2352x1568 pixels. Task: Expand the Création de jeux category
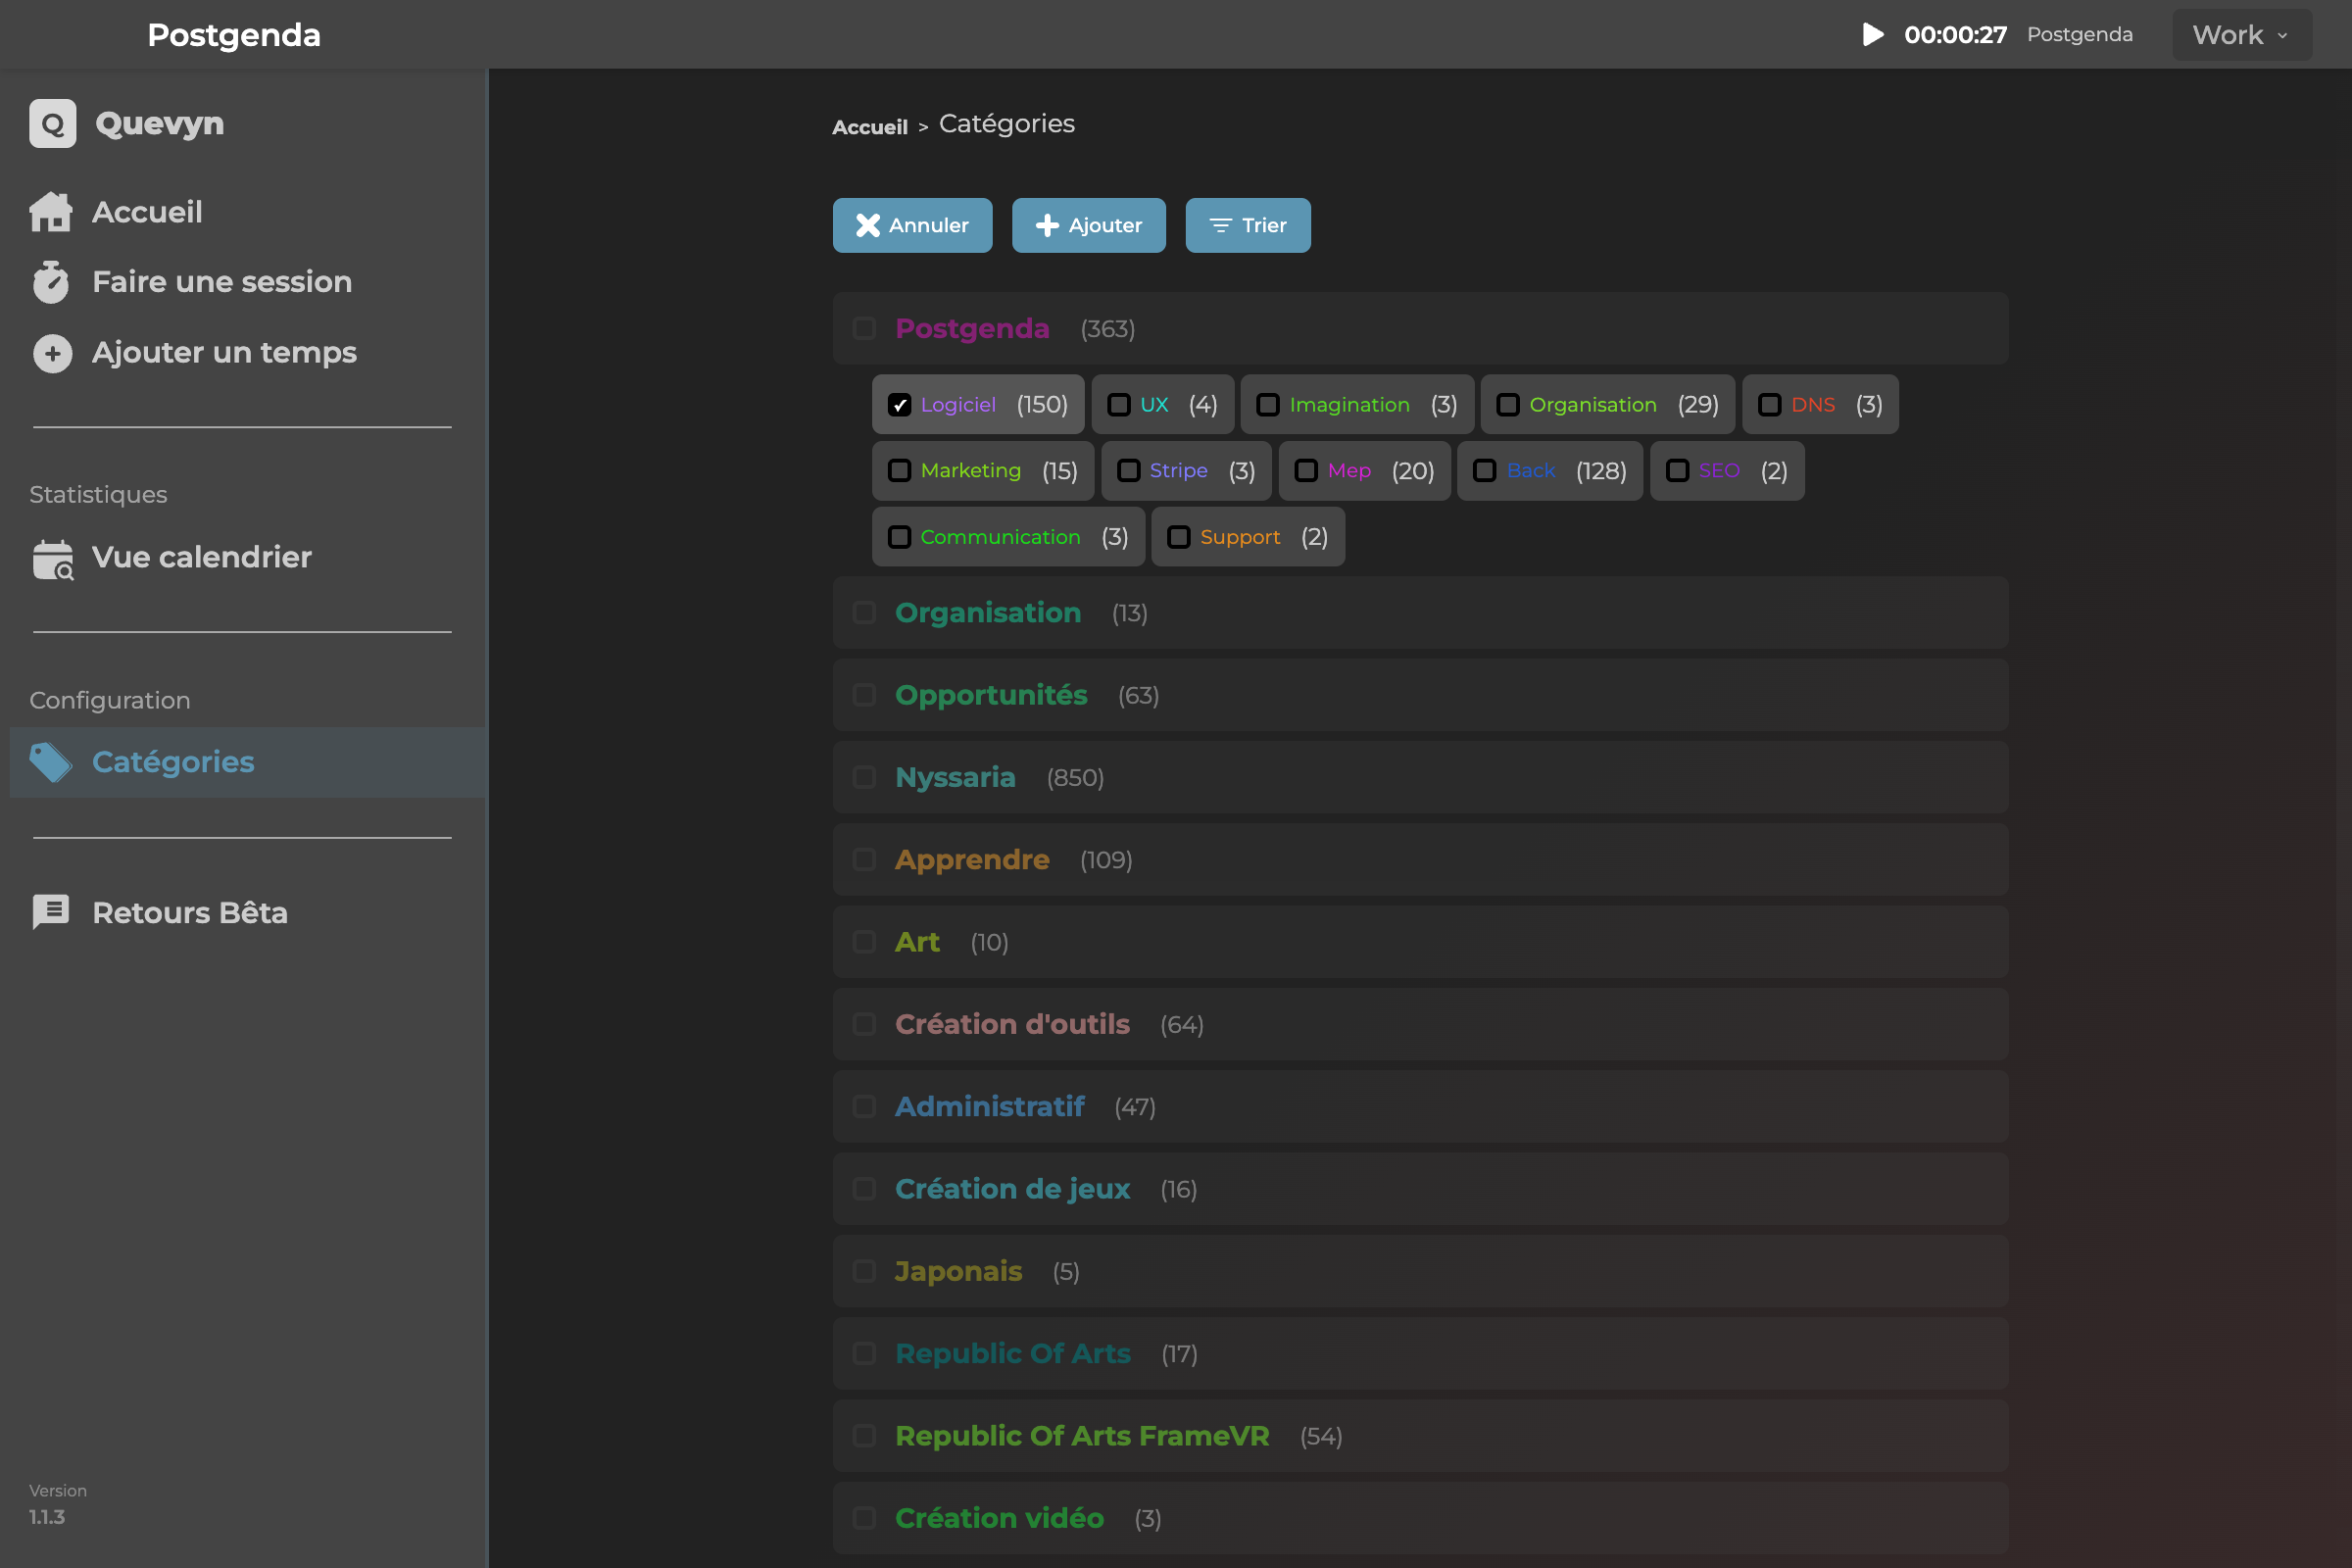(x=1420, y=1189)
